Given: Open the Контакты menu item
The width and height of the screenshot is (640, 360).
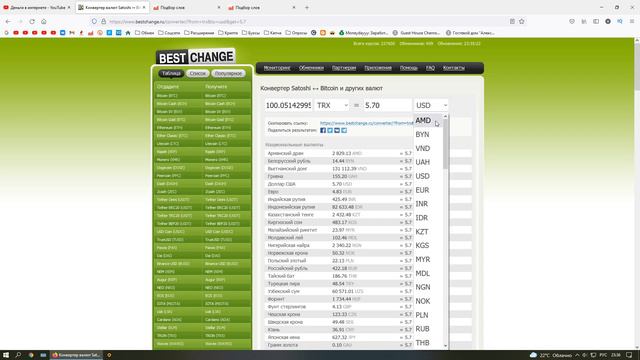Looking at the screenshot, I should click(453, 68).
